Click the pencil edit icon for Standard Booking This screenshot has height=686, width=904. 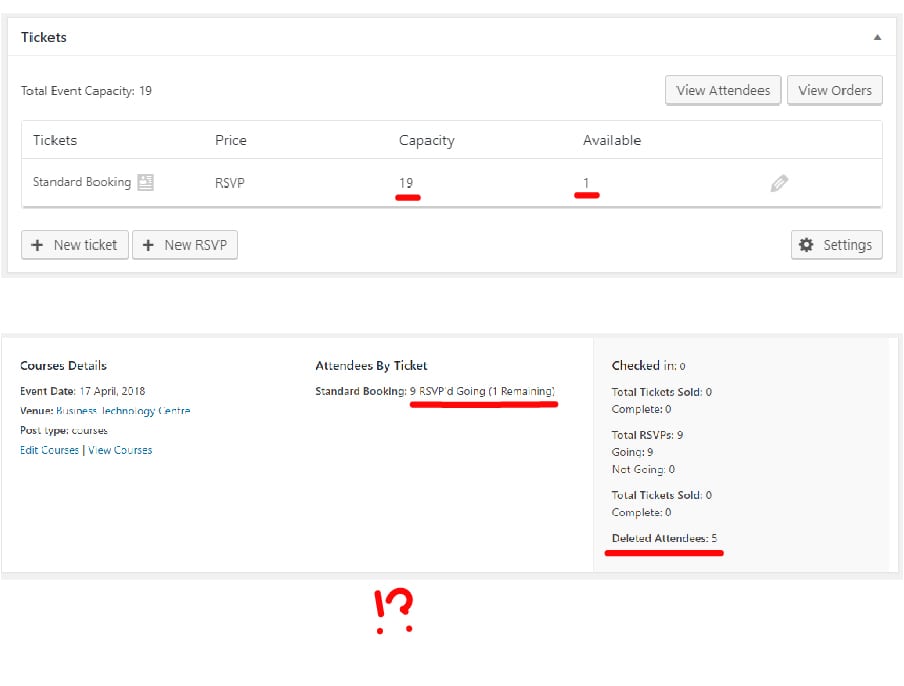point(779,183)
